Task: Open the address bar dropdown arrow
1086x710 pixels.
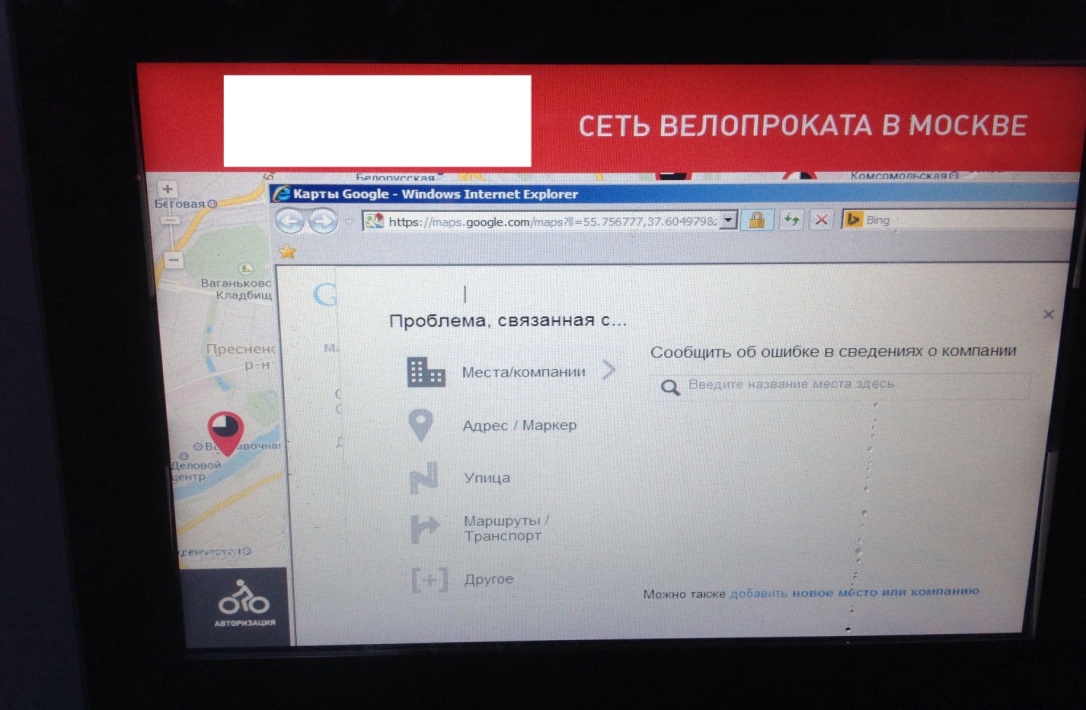Action: pyautogui.click(x=728, y=220)
